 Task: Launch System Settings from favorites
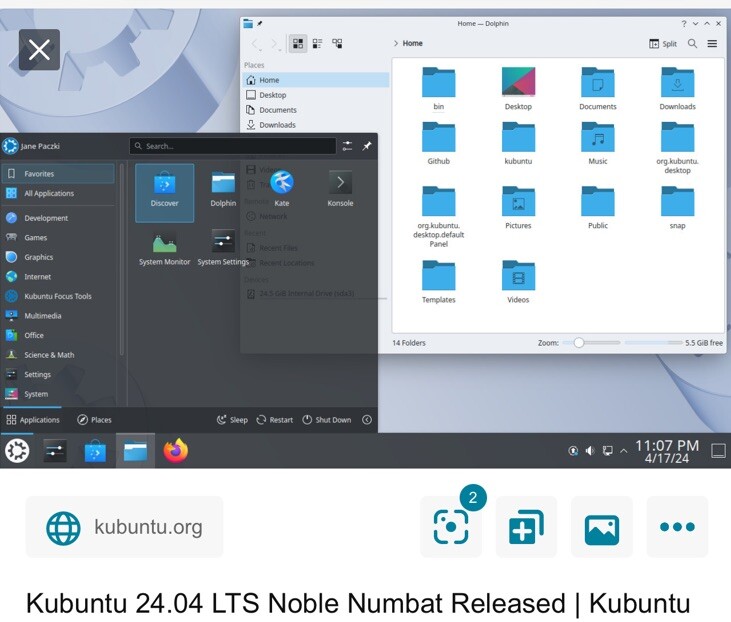223,248
